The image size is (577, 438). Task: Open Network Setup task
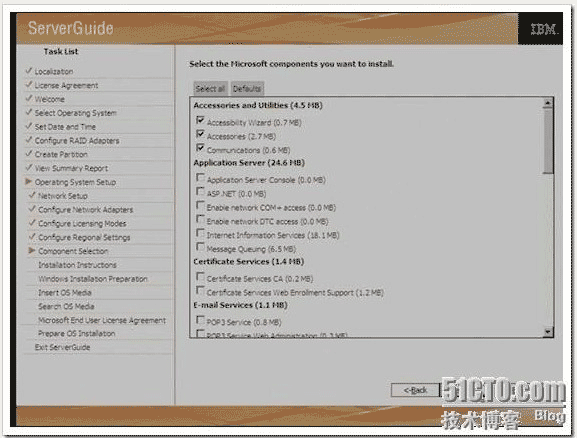pyautogui.click(x=63, y=196)
